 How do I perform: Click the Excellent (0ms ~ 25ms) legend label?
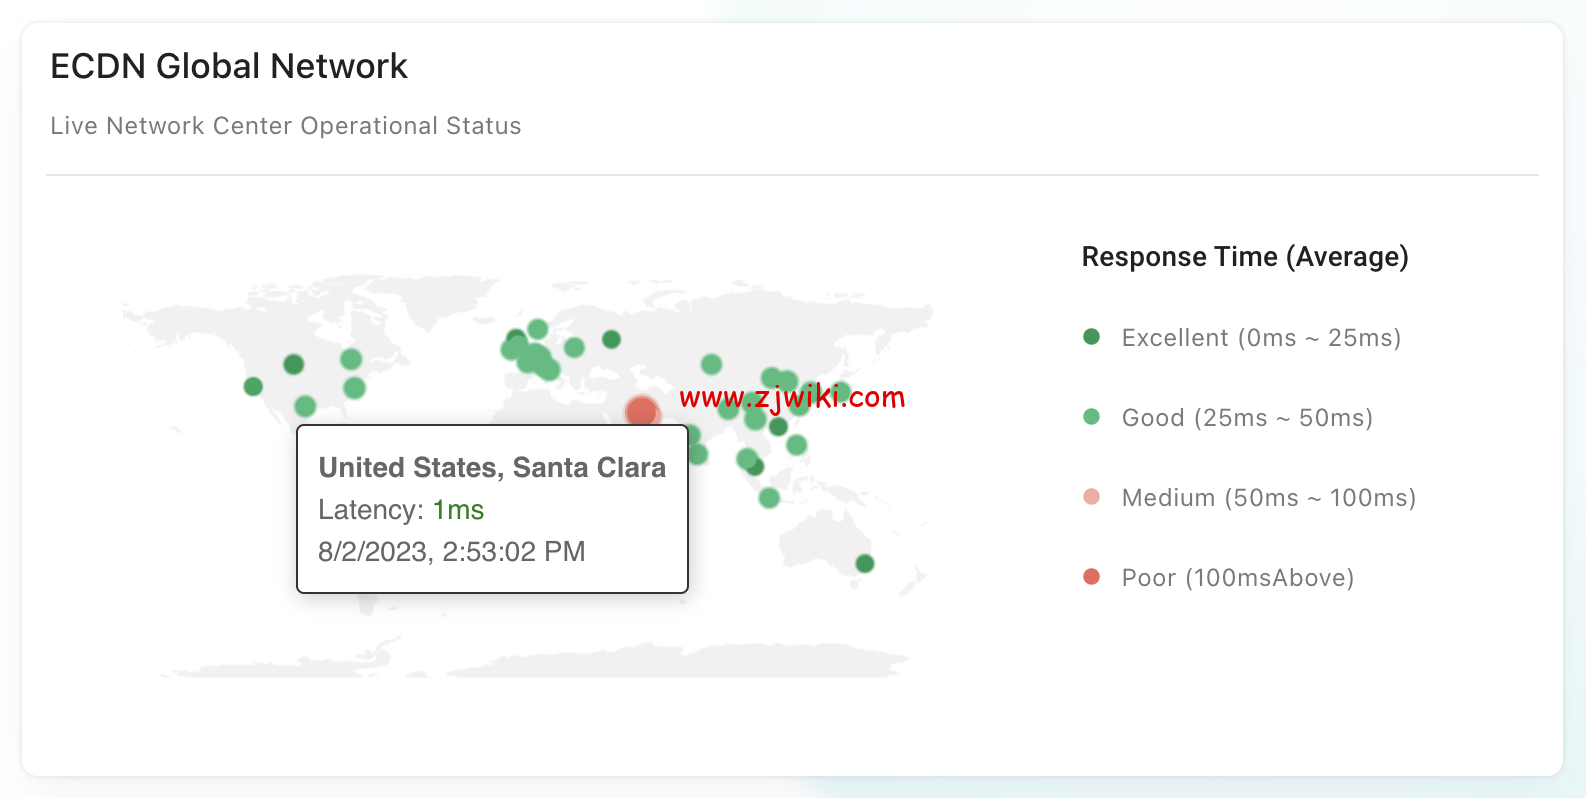pos(1261,338)
